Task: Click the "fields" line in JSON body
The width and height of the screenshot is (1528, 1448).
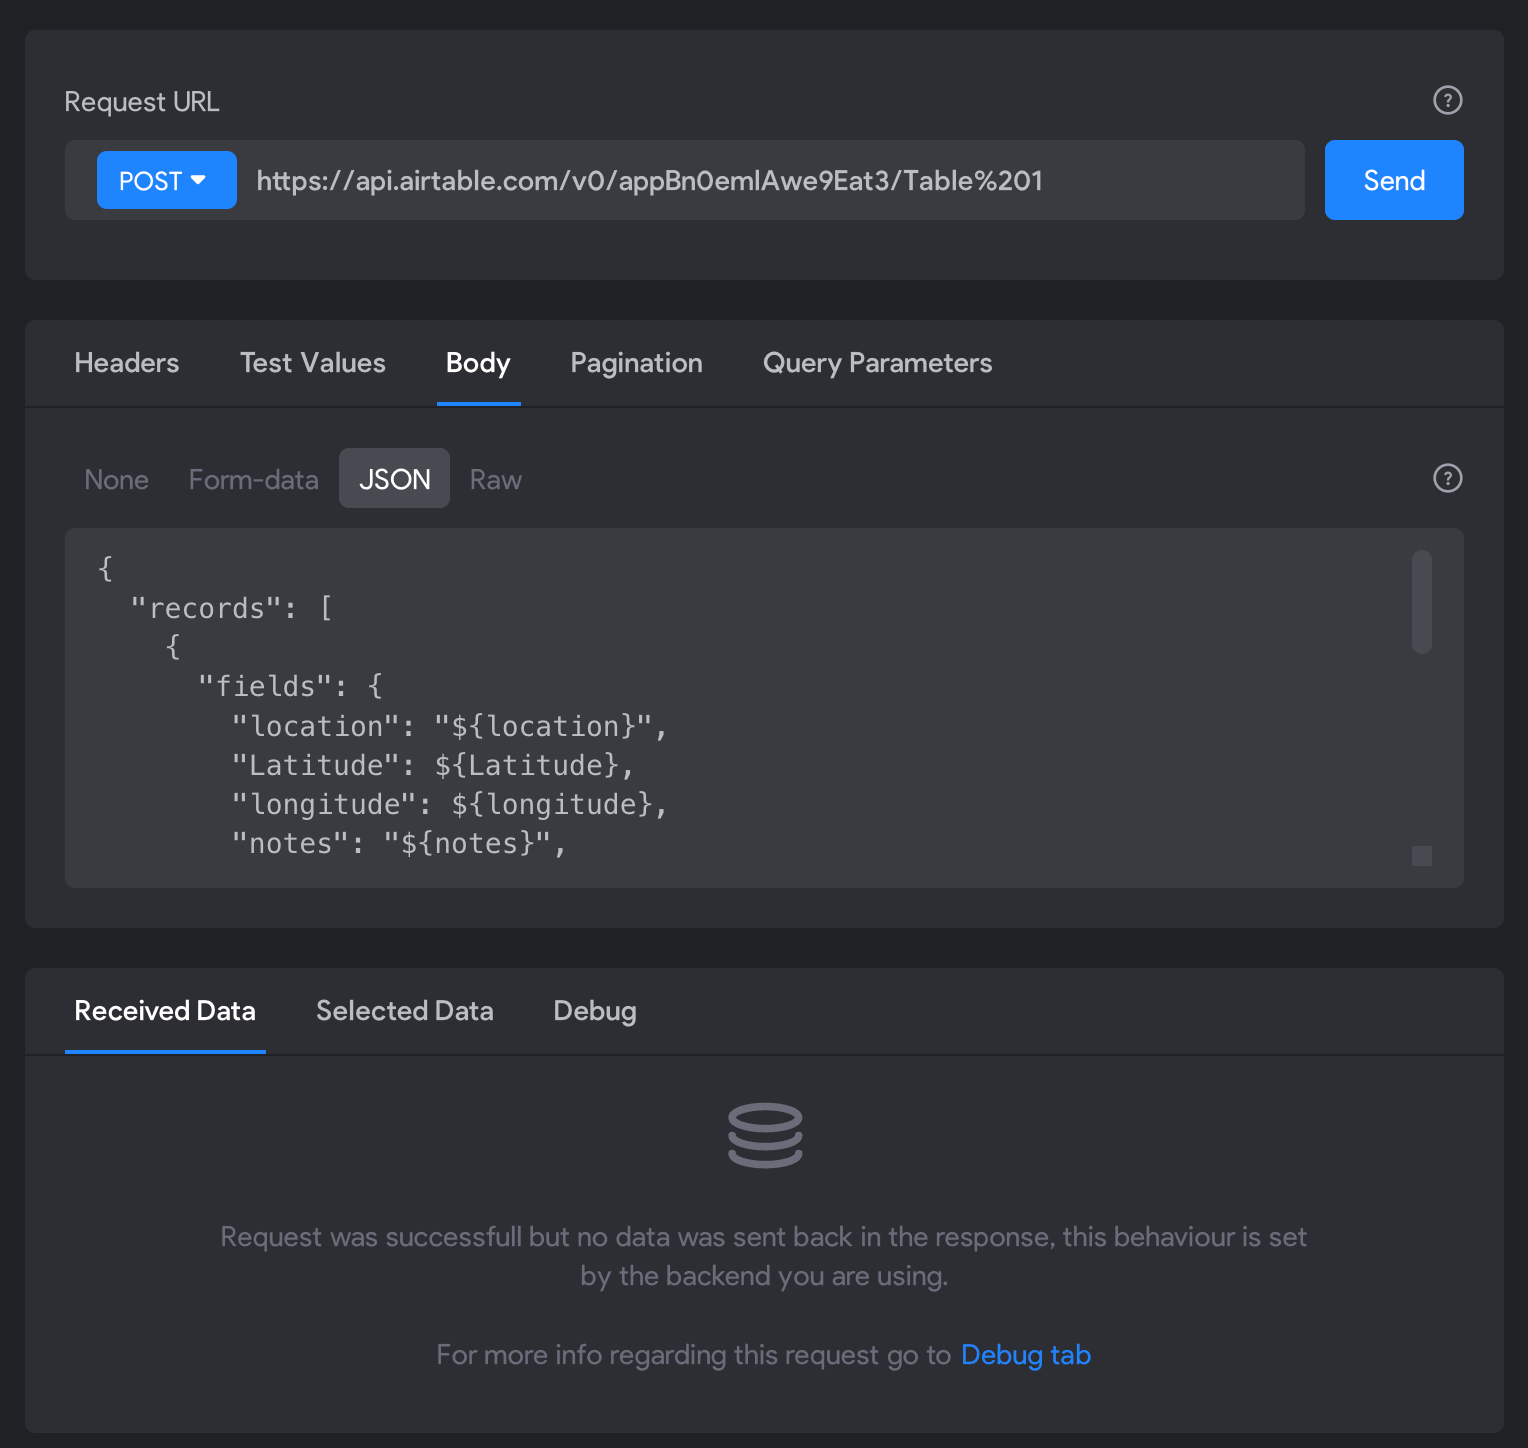Action: click(290, 686)
